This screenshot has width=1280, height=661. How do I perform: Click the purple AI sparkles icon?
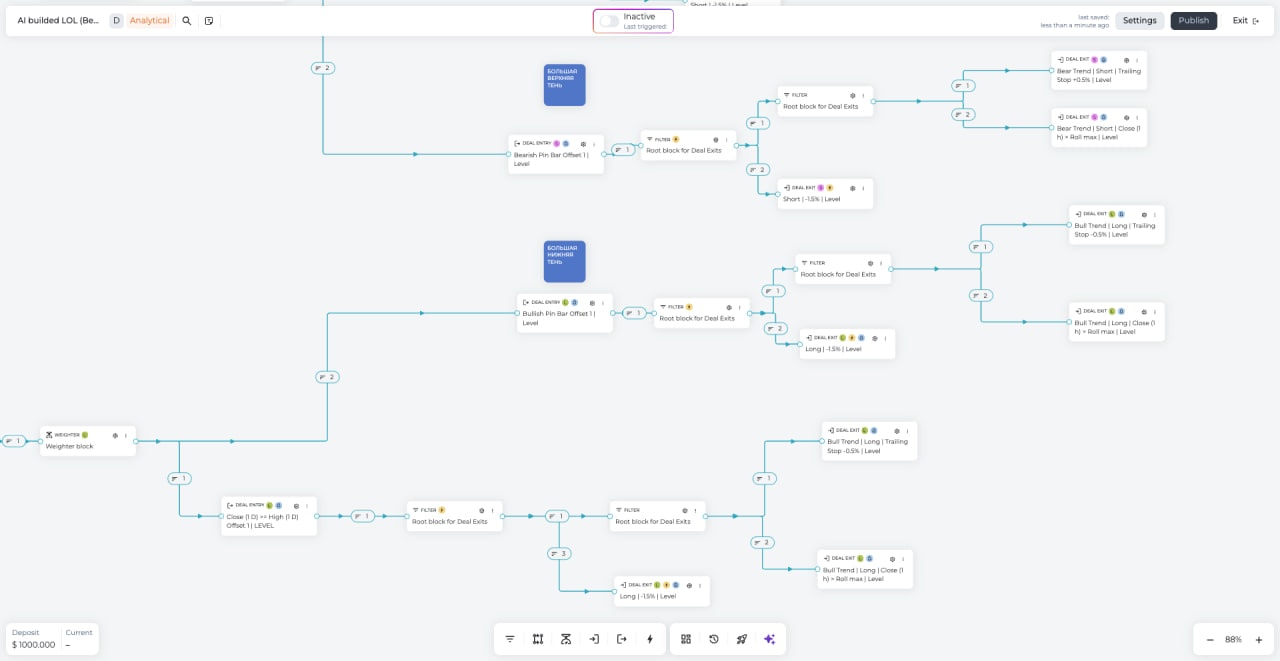click(769, 638)
